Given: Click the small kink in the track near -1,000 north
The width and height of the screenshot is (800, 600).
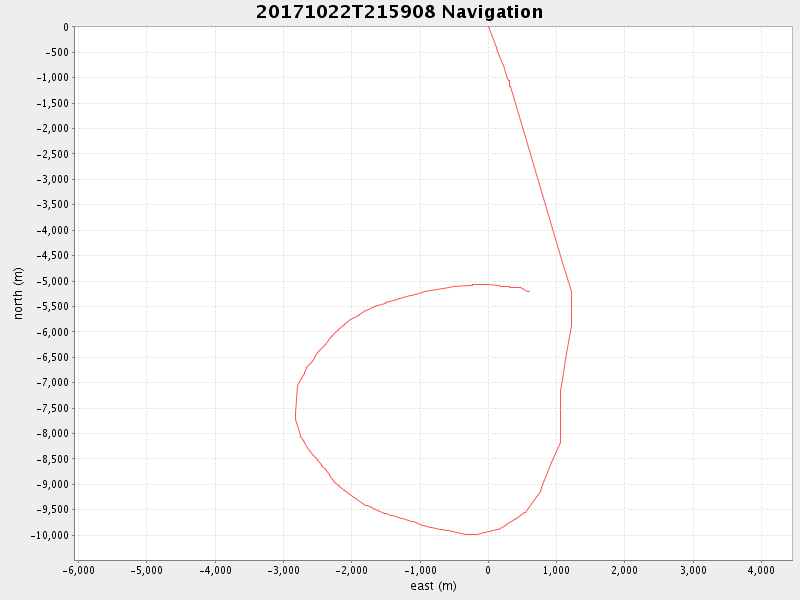Looking at the screenshot, I should click(x=509, y=82).
